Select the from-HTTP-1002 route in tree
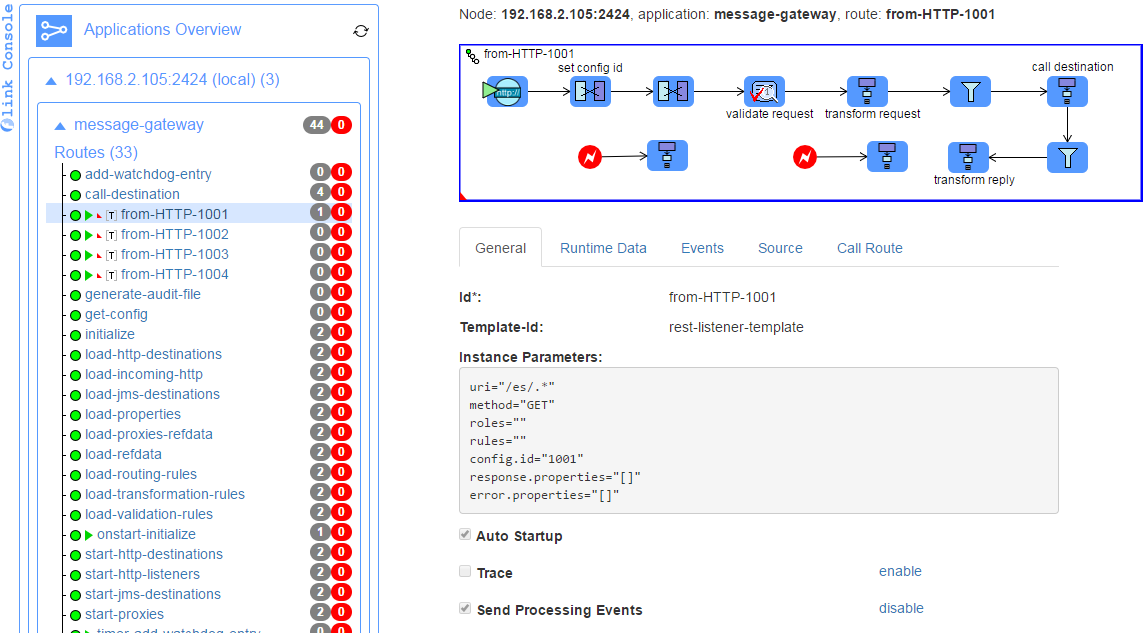 tap(174, 234)
